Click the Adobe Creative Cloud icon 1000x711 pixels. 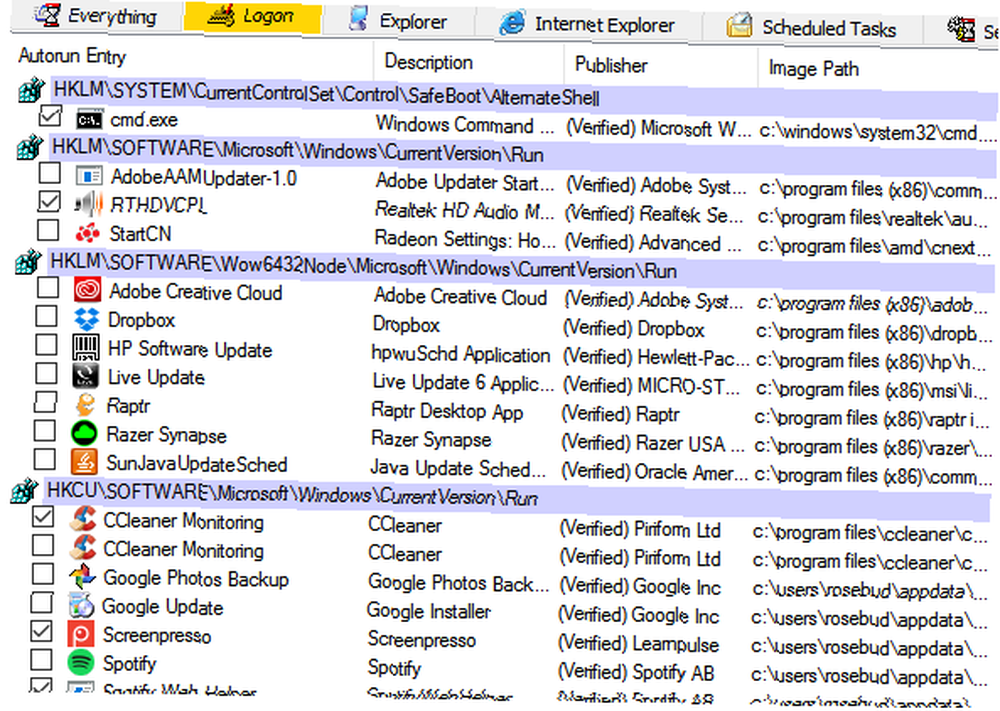coord(87,290)
